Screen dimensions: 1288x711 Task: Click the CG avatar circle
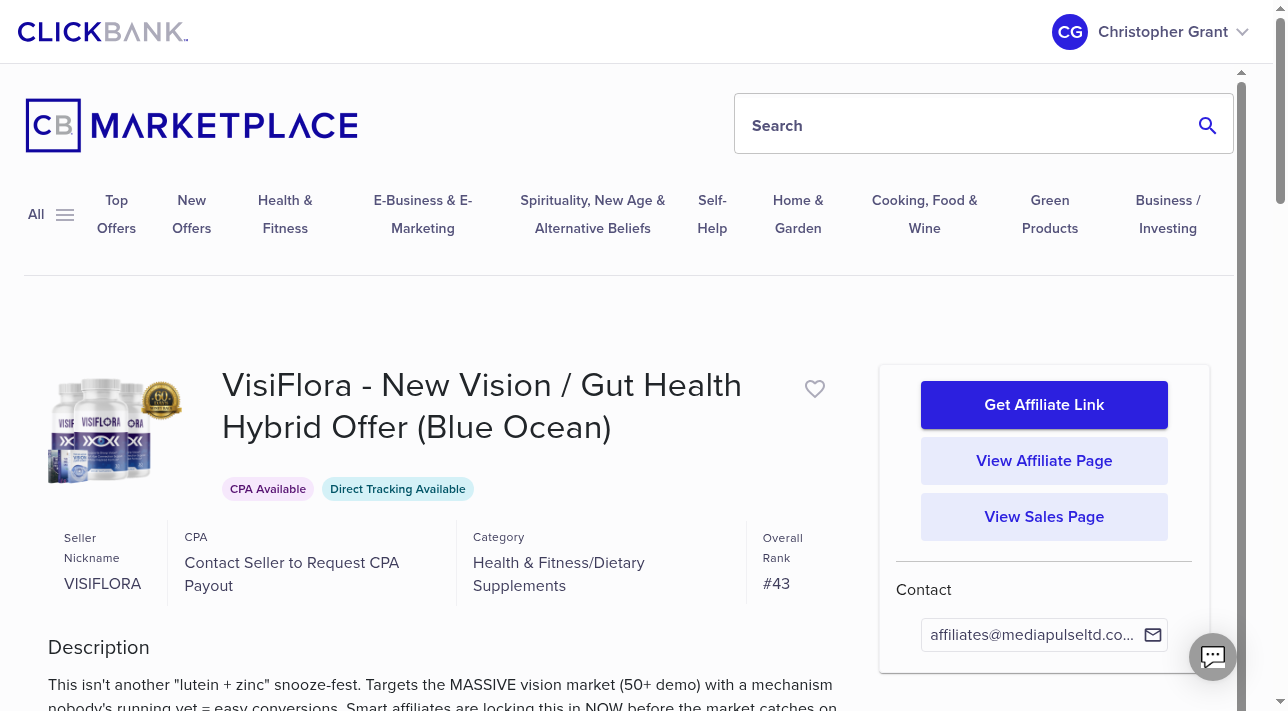pyautogui.click(x=1069, y=32)
